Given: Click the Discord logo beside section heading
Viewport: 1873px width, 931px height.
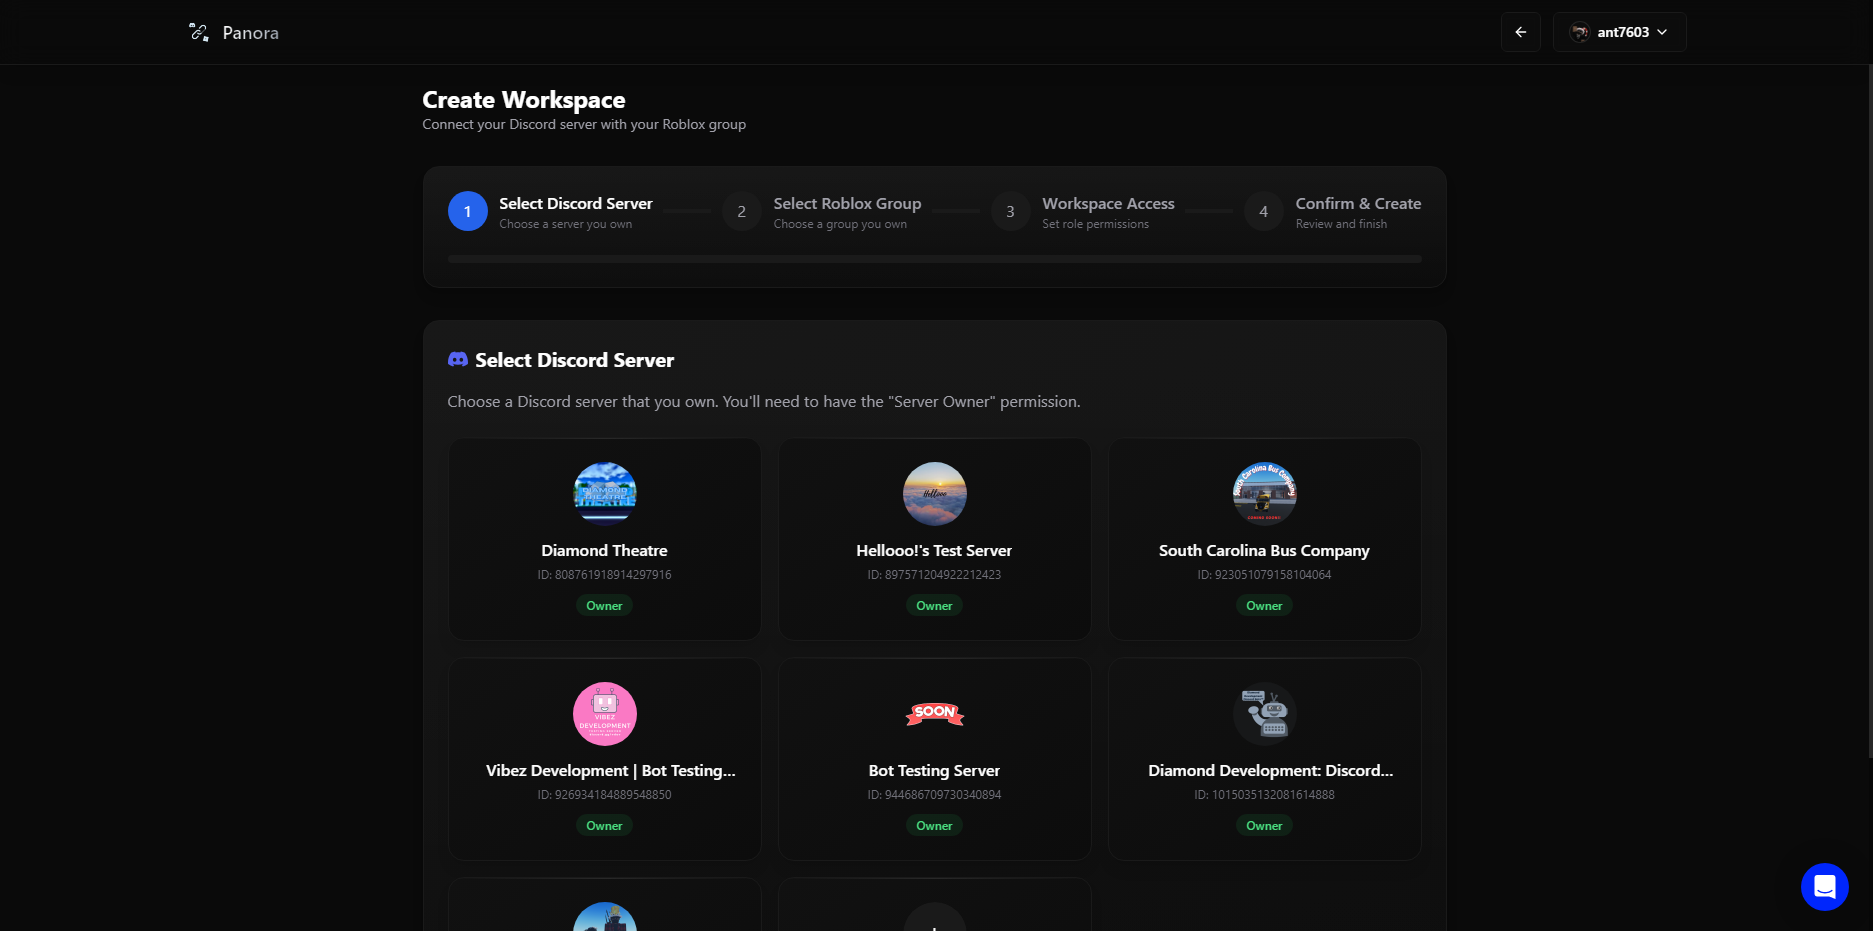Looking at the screenshot, I should pyautogui.click(x=458, y=359).
